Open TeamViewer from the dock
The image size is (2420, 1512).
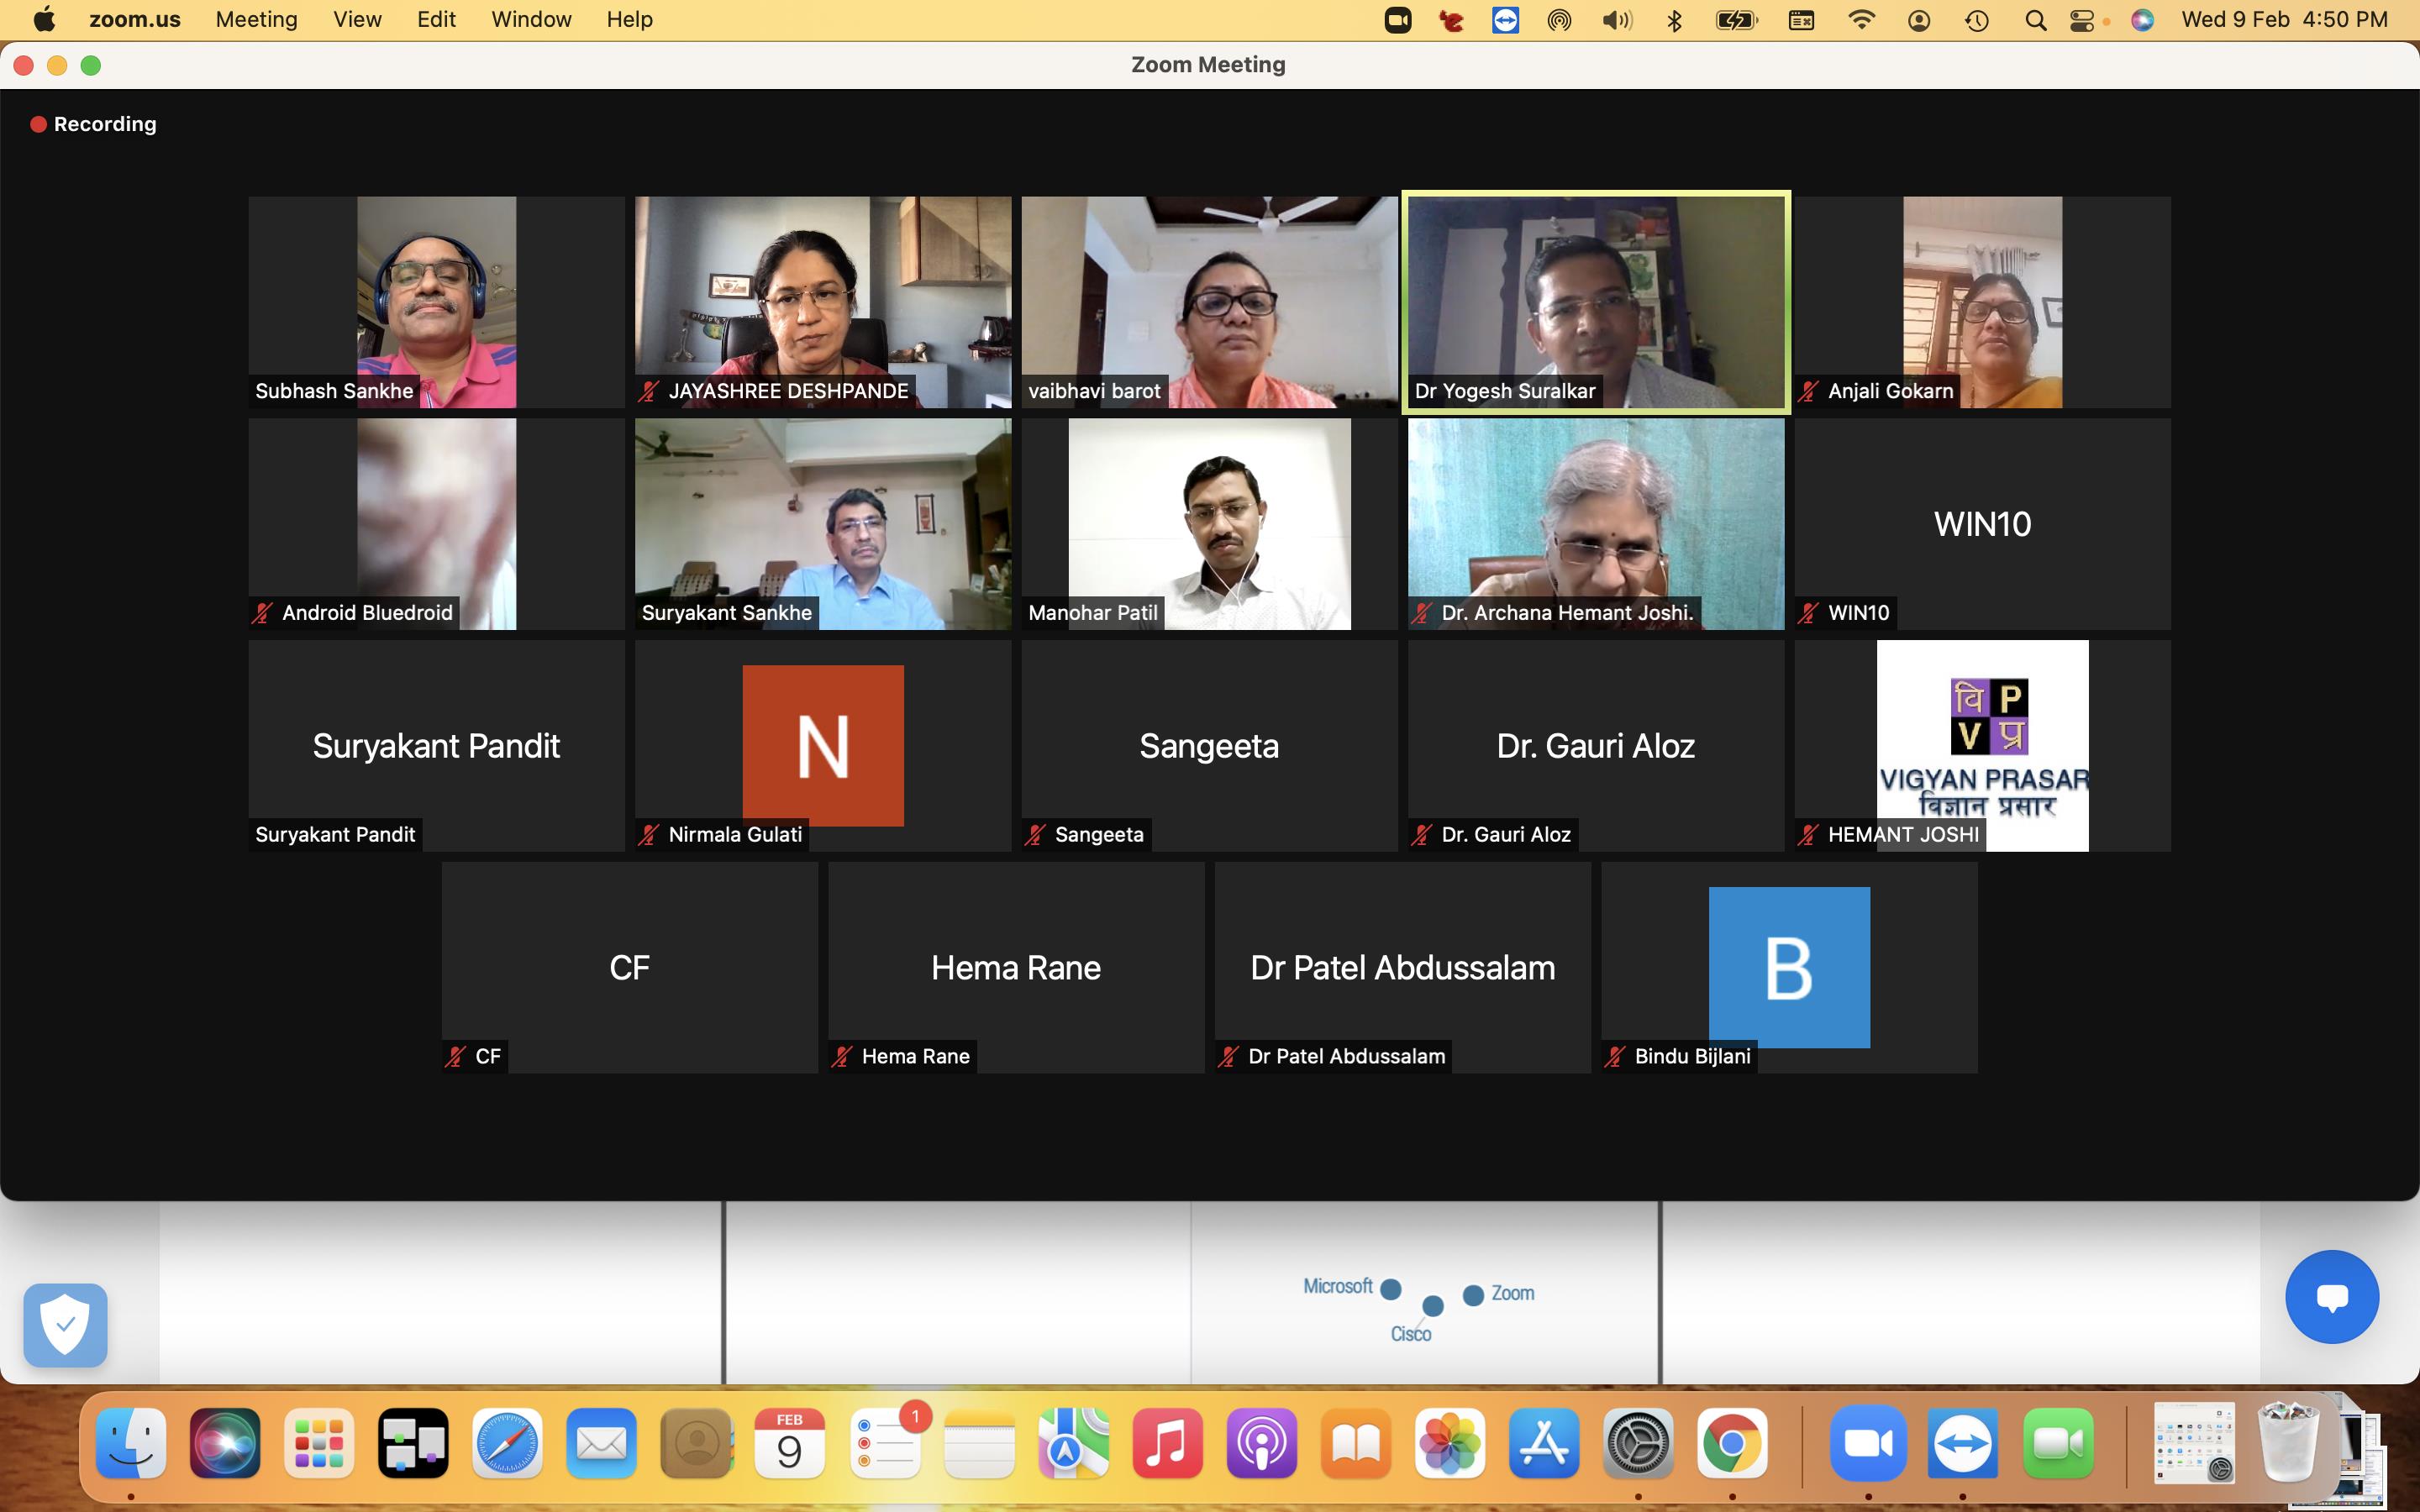[x=1963, y=1443]
